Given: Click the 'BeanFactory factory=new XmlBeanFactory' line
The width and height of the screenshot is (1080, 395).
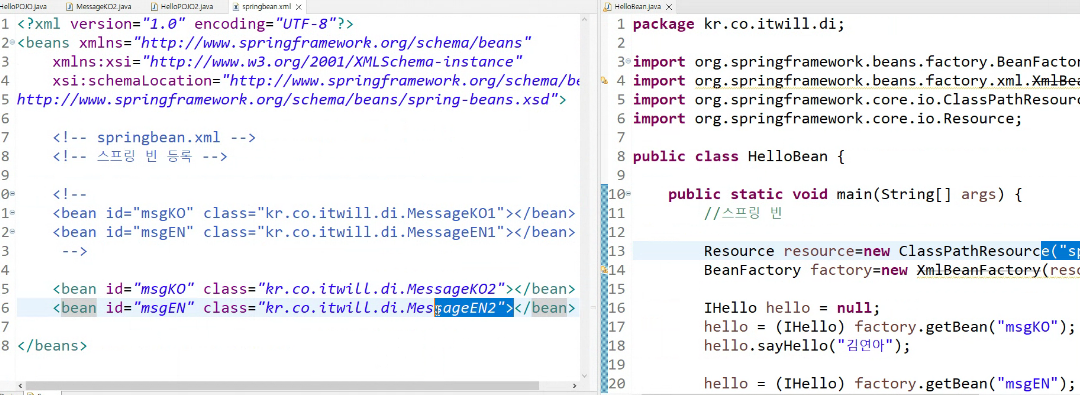Looking at the screenshot, I should [892, 270].
